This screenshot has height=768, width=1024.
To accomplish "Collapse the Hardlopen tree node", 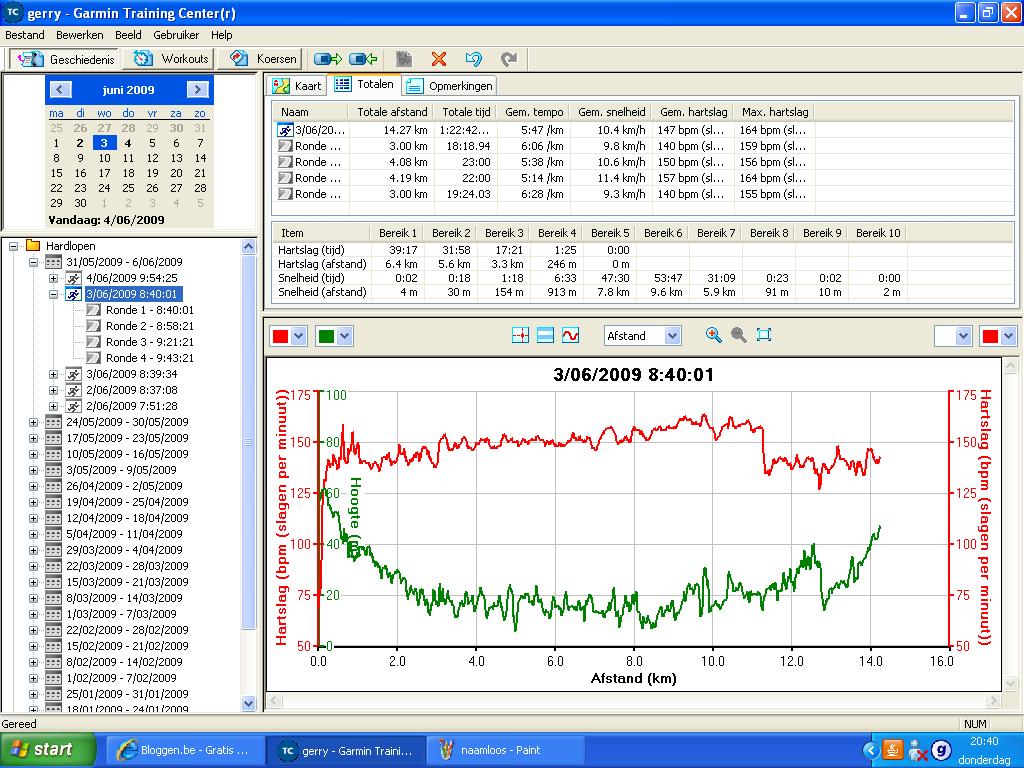I will coord(13,246).
